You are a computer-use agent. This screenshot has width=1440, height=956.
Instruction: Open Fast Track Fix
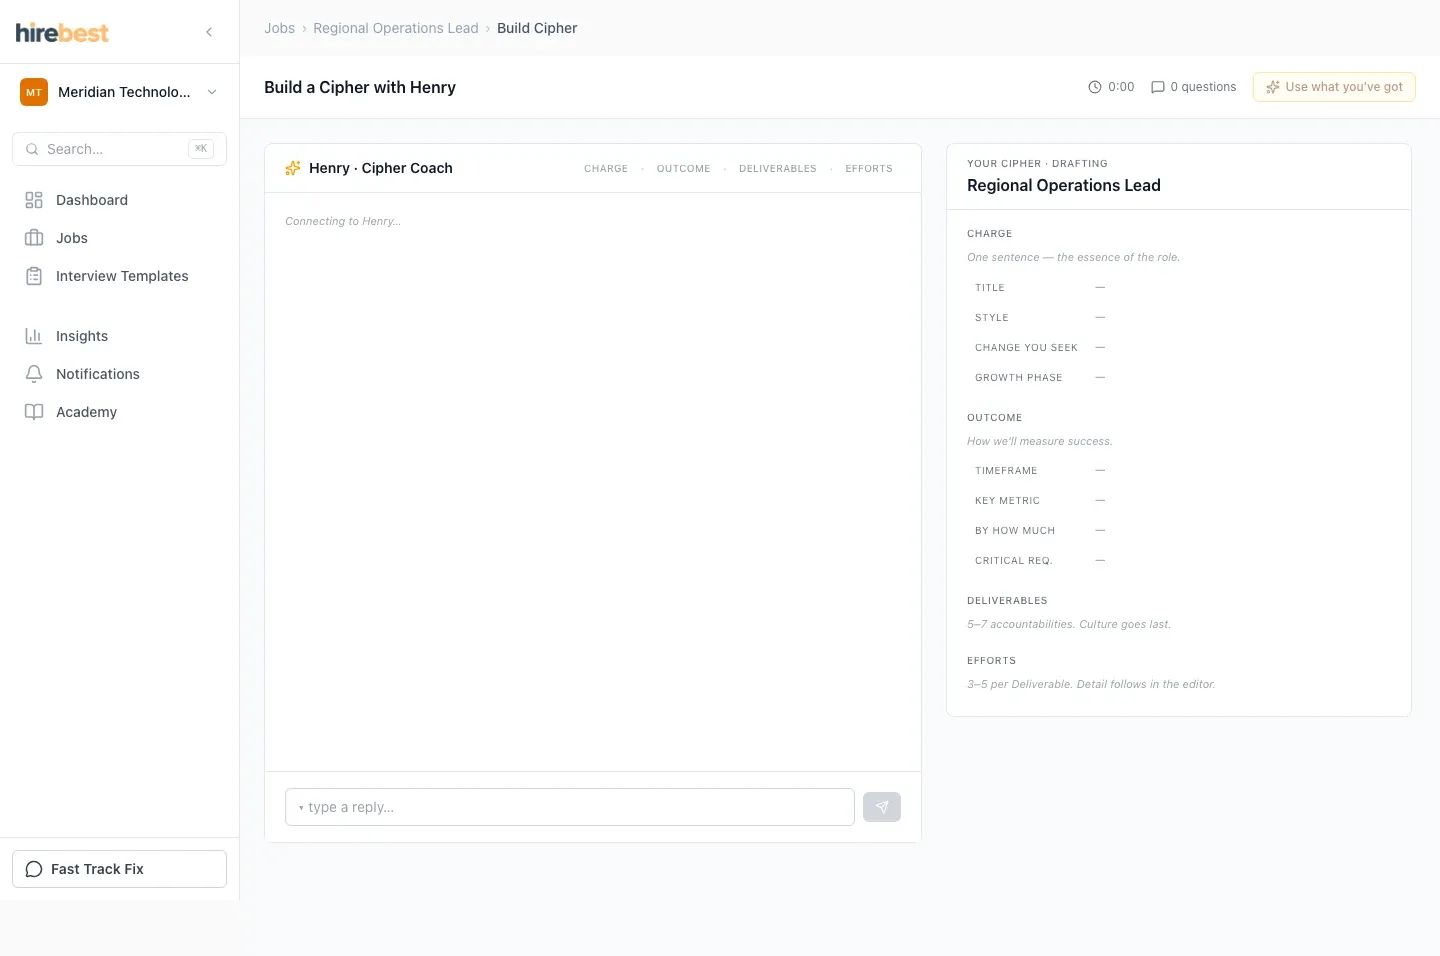coord(119,869)
